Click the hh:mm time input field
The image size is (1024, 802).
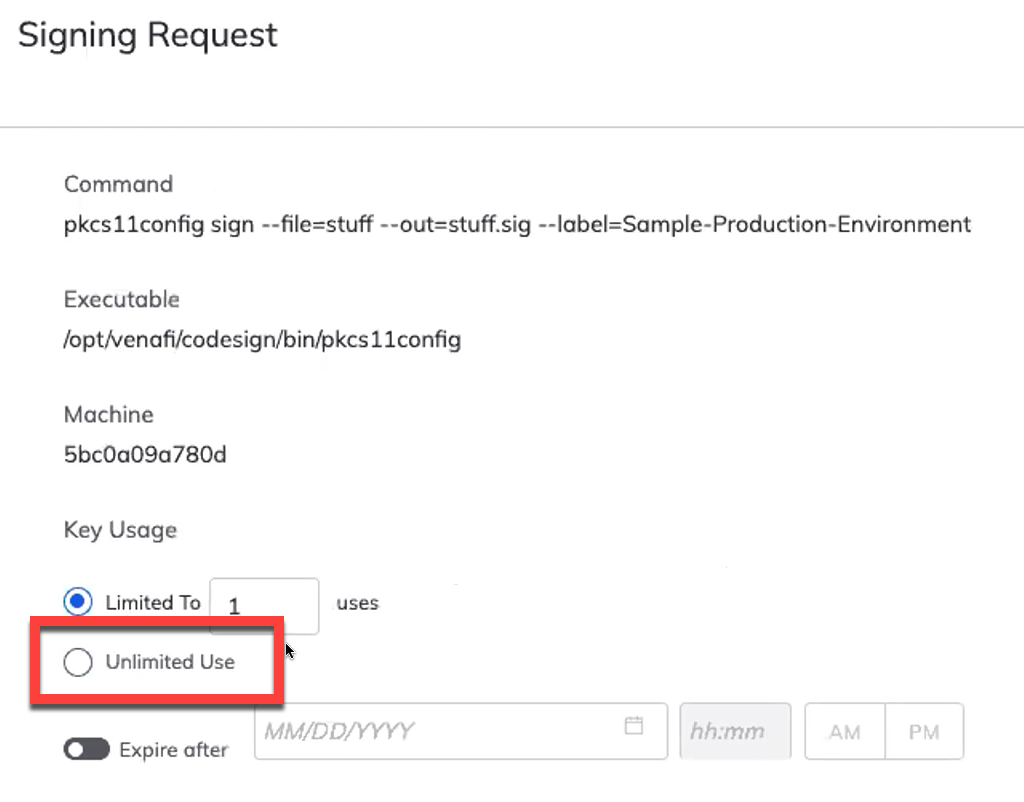click(x=735, y=731)
